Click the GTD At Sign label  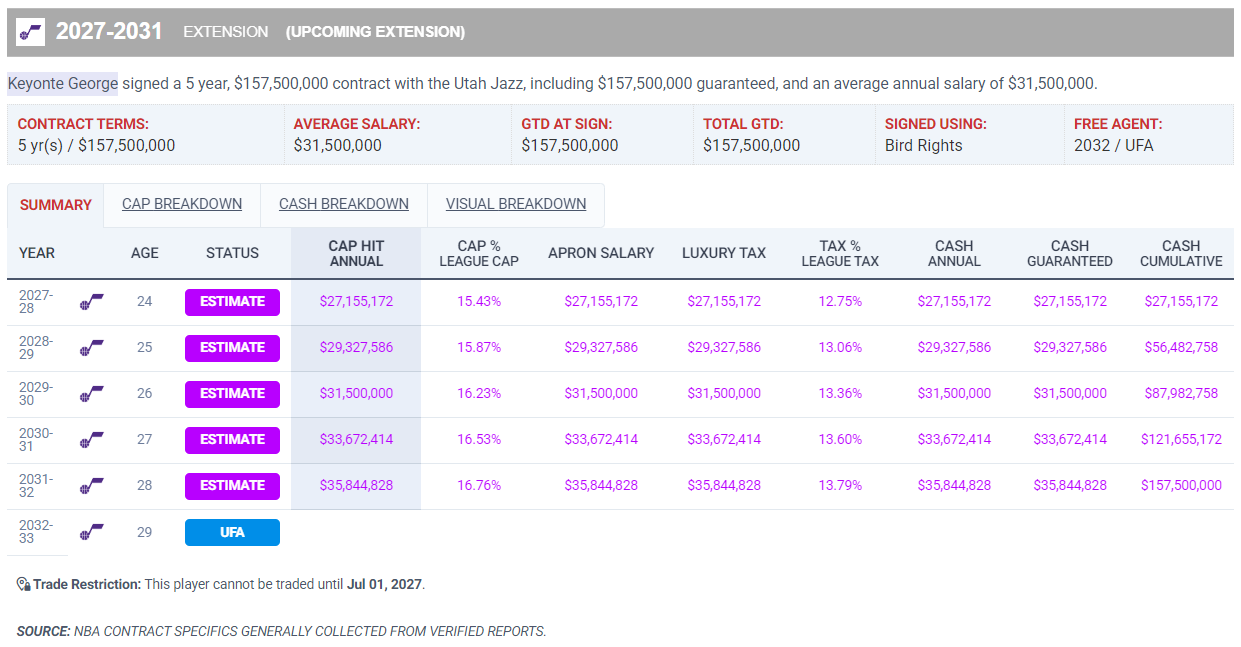pos(567,124)
